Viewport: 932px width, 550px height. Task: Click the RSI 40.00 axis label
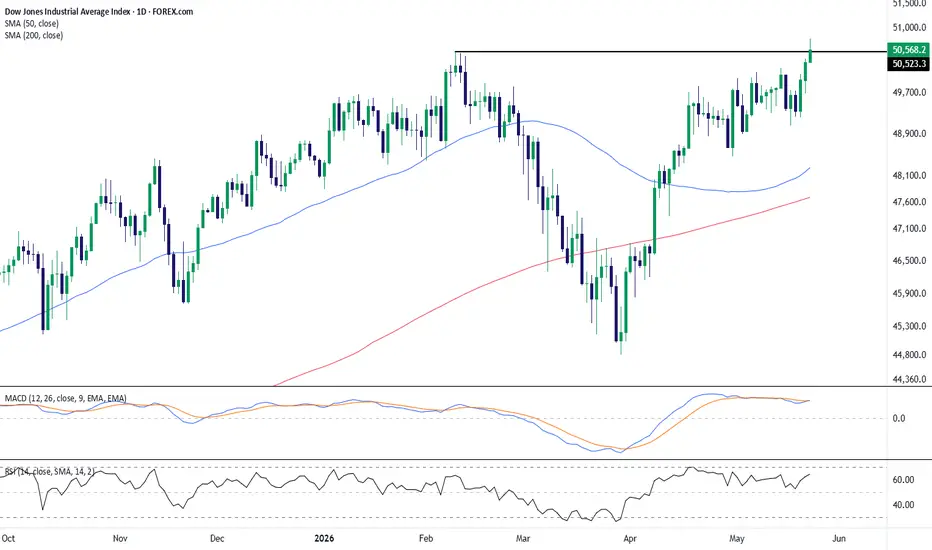903,505
